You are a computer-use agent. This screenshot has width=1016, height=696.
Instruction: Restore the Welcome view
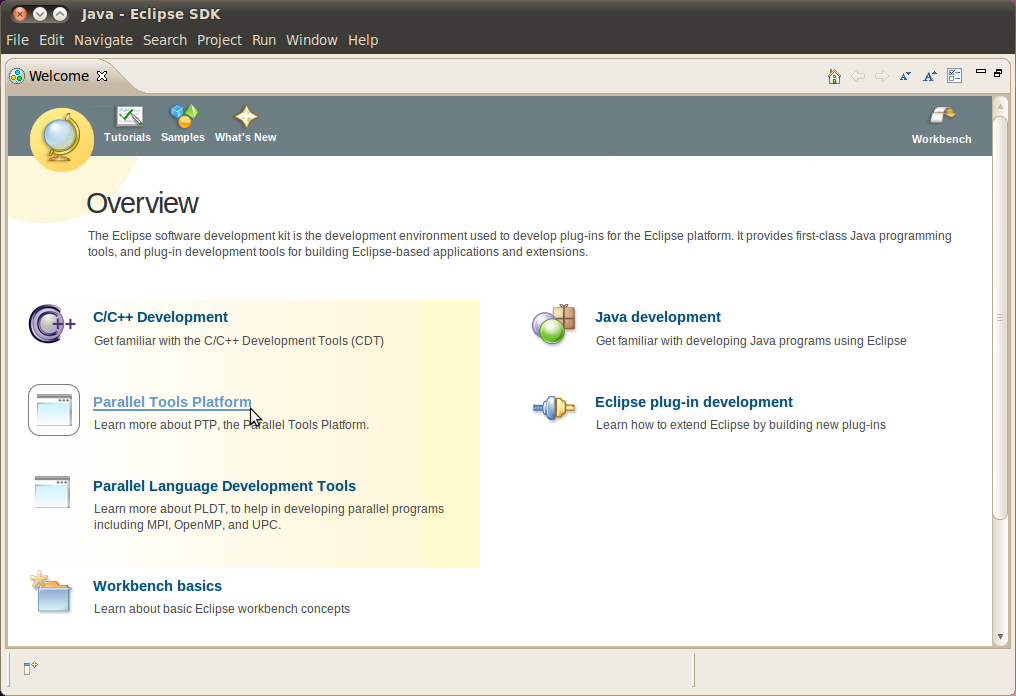pyautogui.click(x=999, y=73)
